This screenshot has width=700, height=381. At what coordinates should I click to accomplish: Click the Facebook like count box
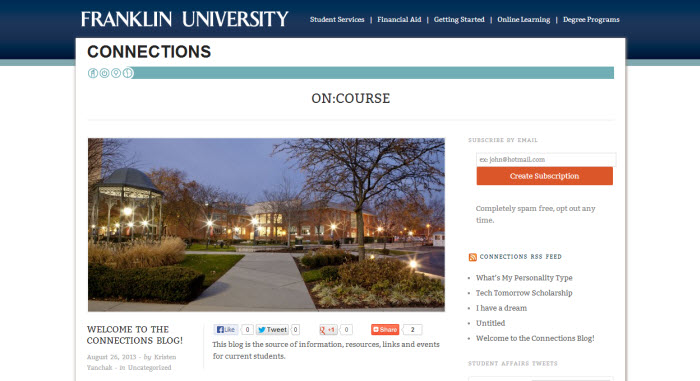point(247,330)
